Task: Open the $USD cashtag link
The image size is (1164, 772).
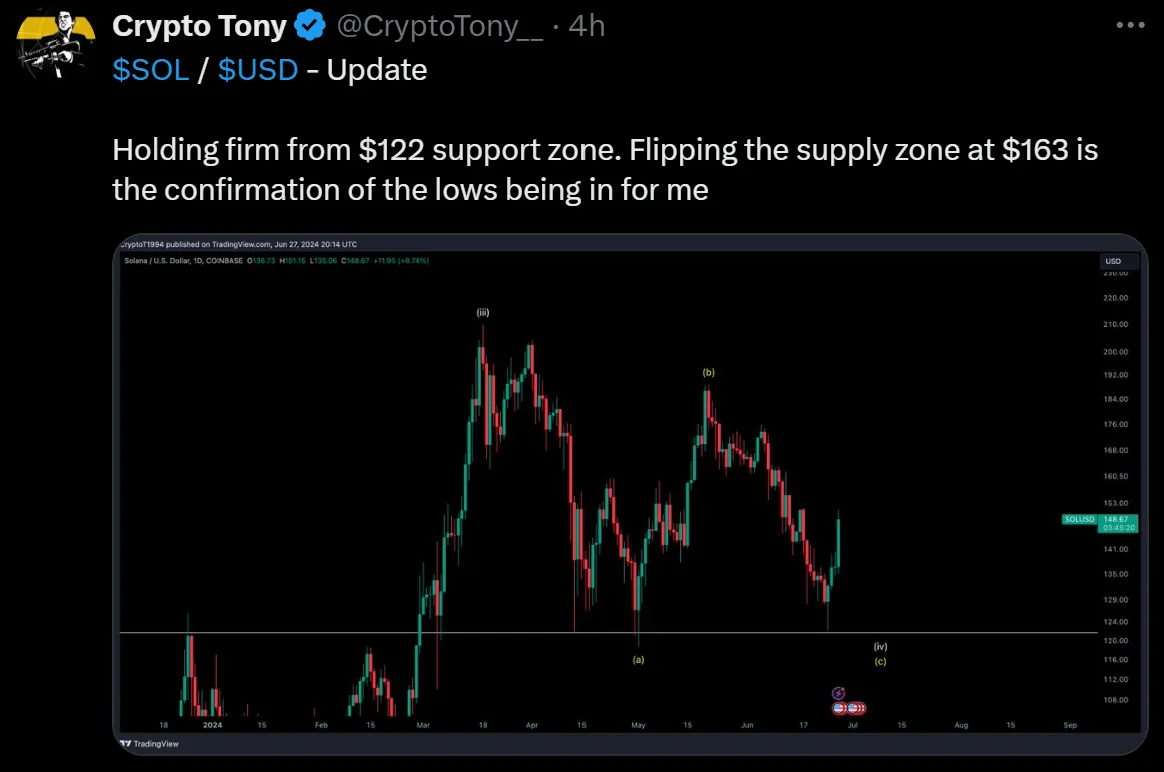Action: [x=258, y=70]
